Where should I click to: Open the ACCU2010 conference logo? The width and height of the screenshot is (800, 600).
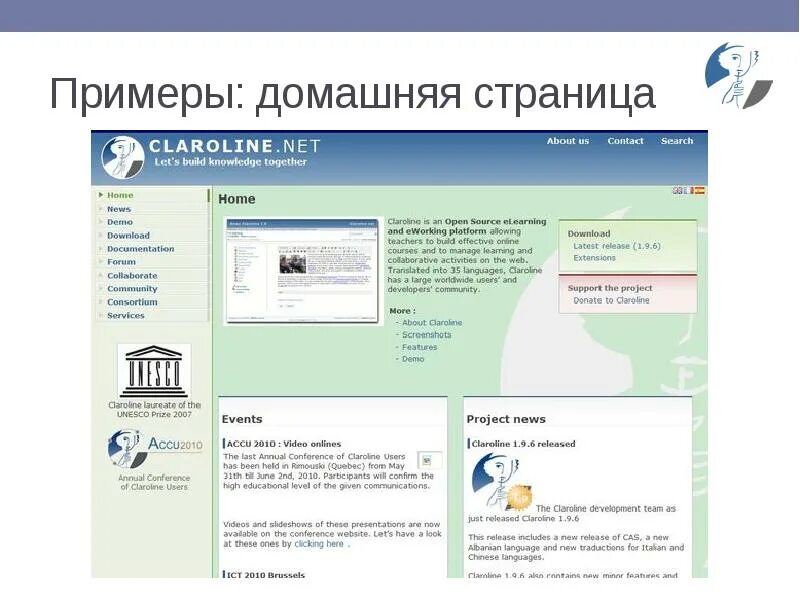pos(155,448)
